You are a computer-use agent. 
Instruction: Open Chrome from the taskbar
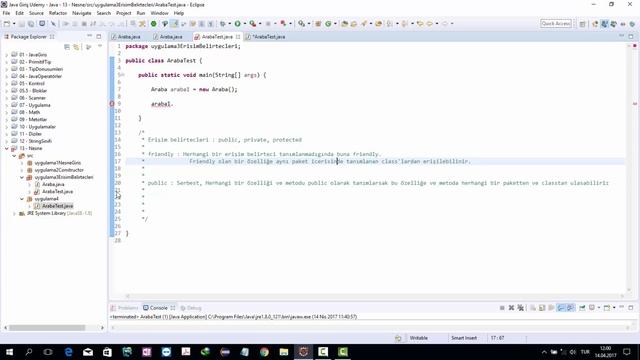[264, 352]
